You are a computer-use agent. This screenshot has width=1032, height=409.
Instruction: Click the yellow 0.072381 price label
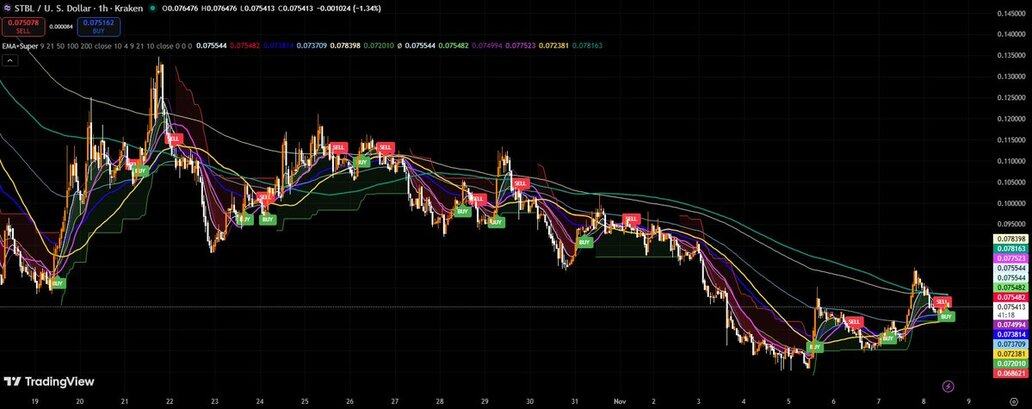coord(1012,353)
